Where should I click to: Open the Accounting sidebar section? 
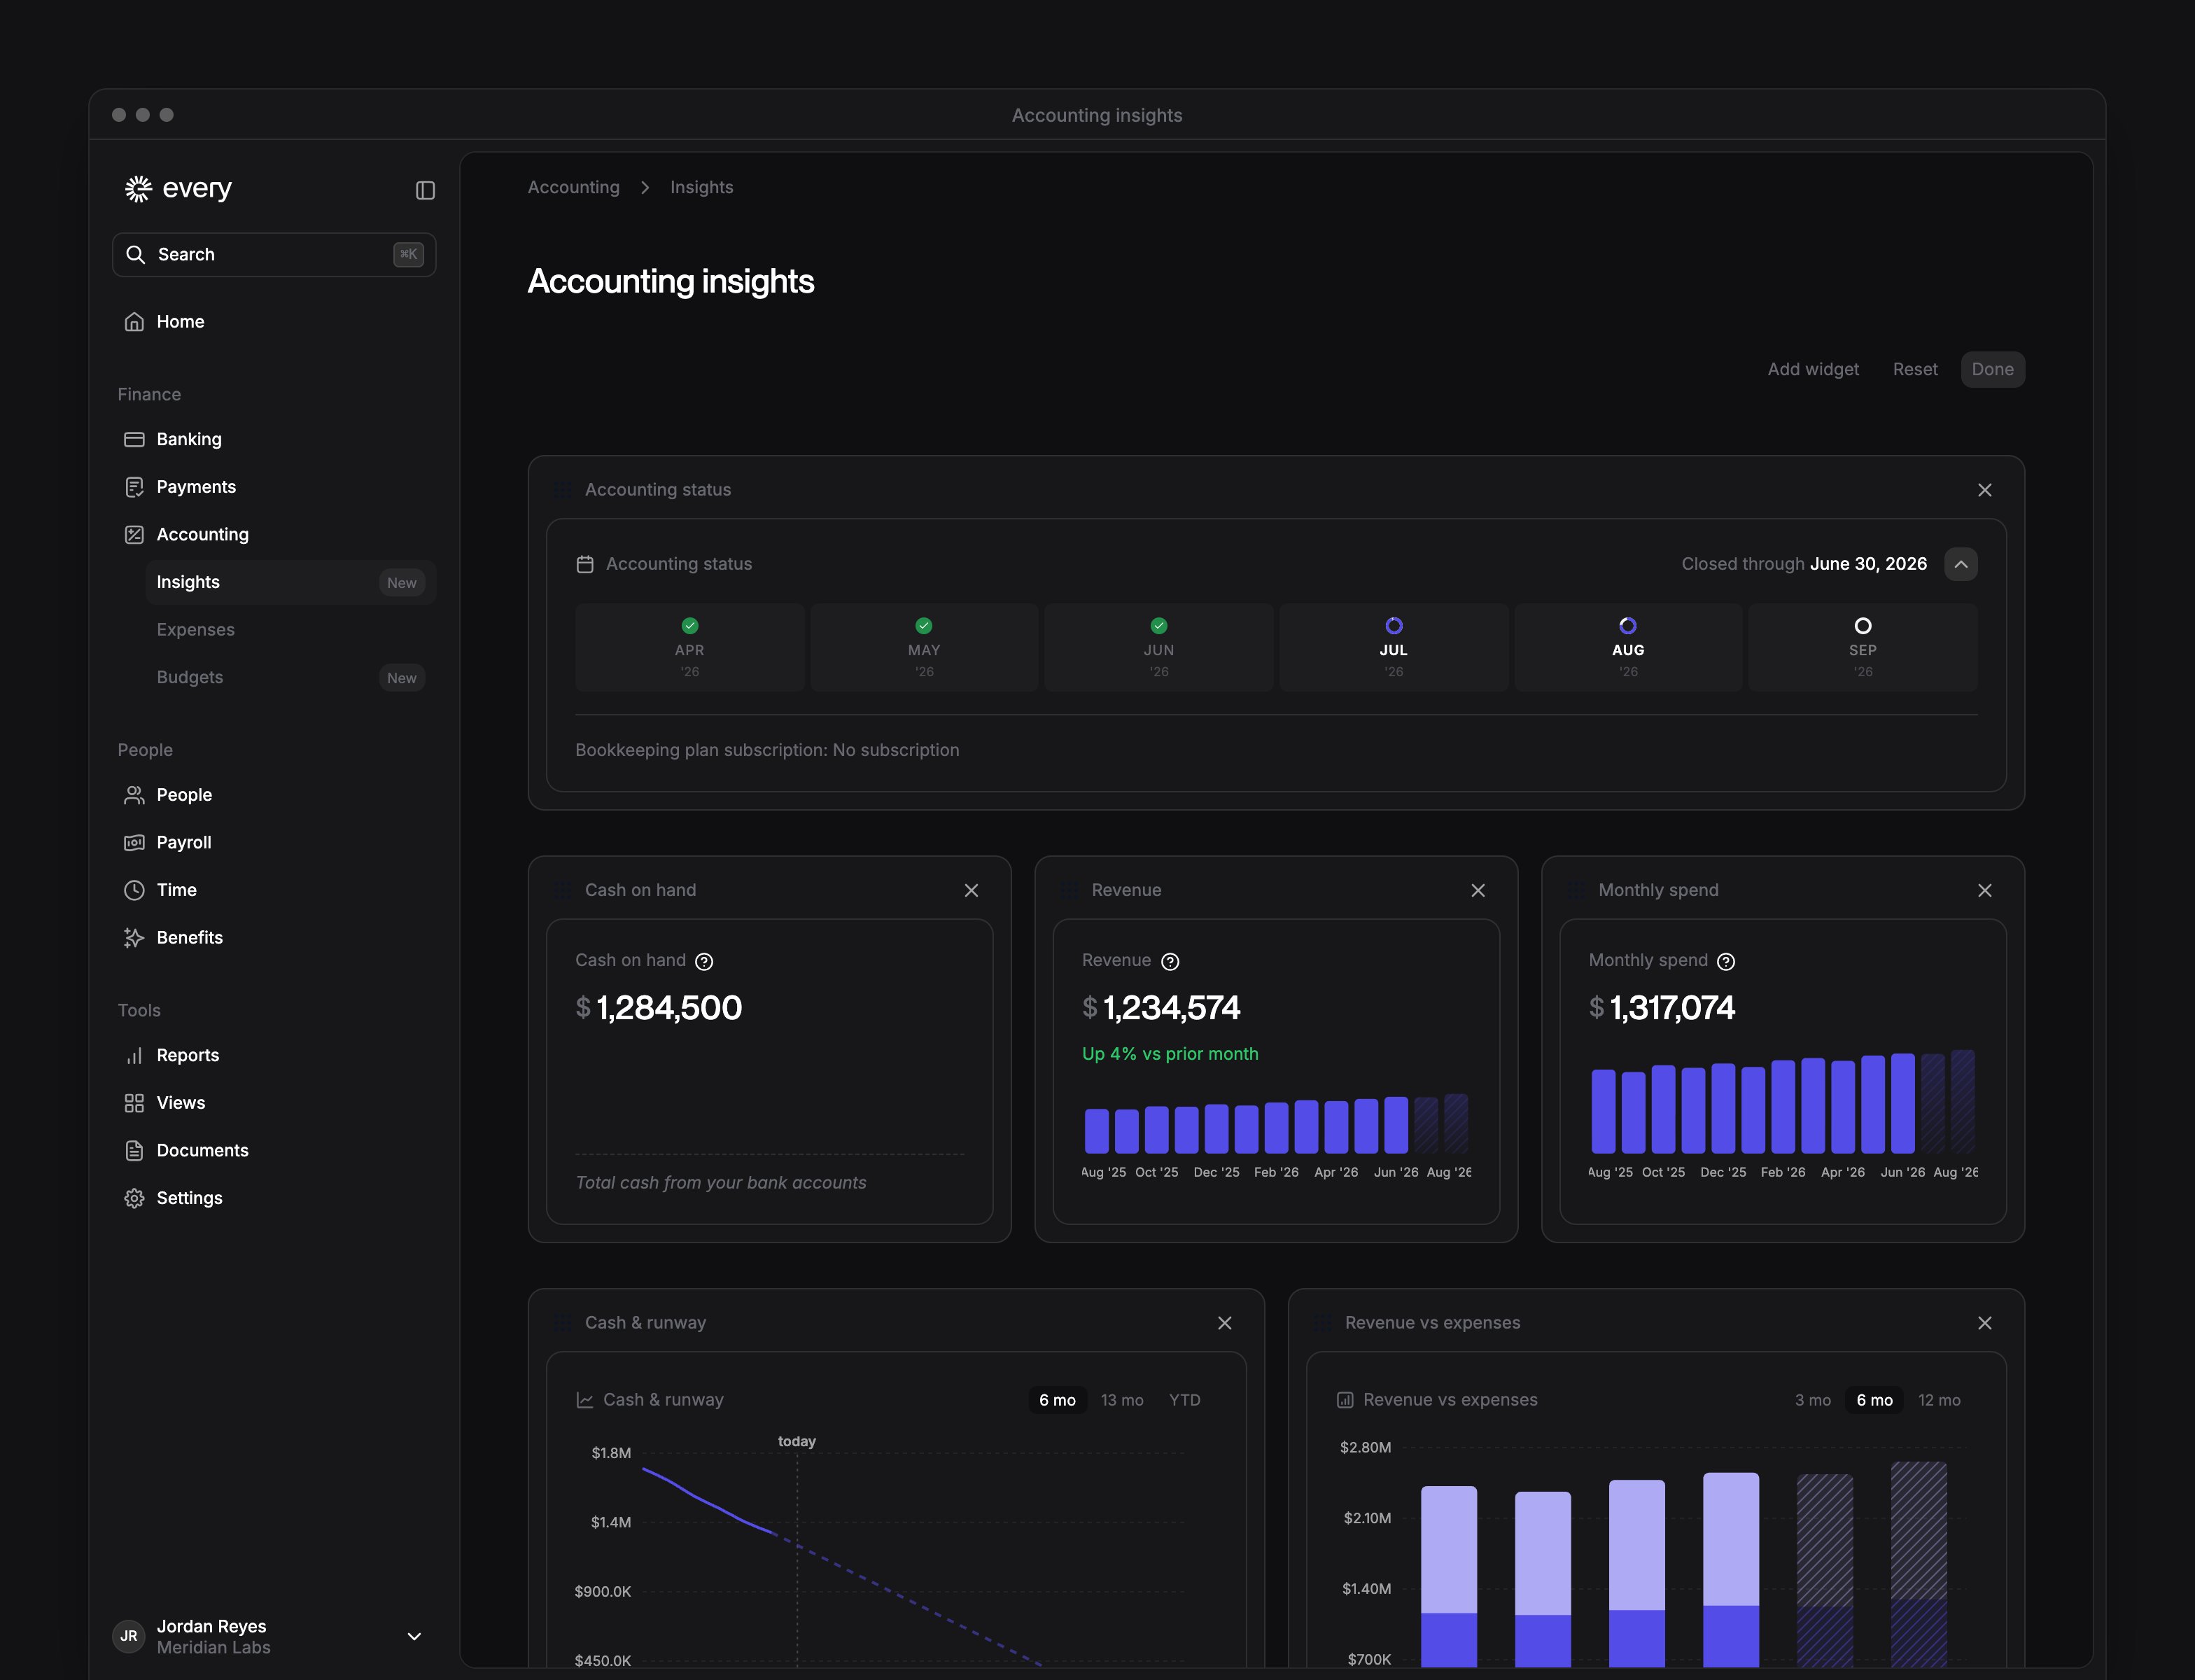[274, 535]
